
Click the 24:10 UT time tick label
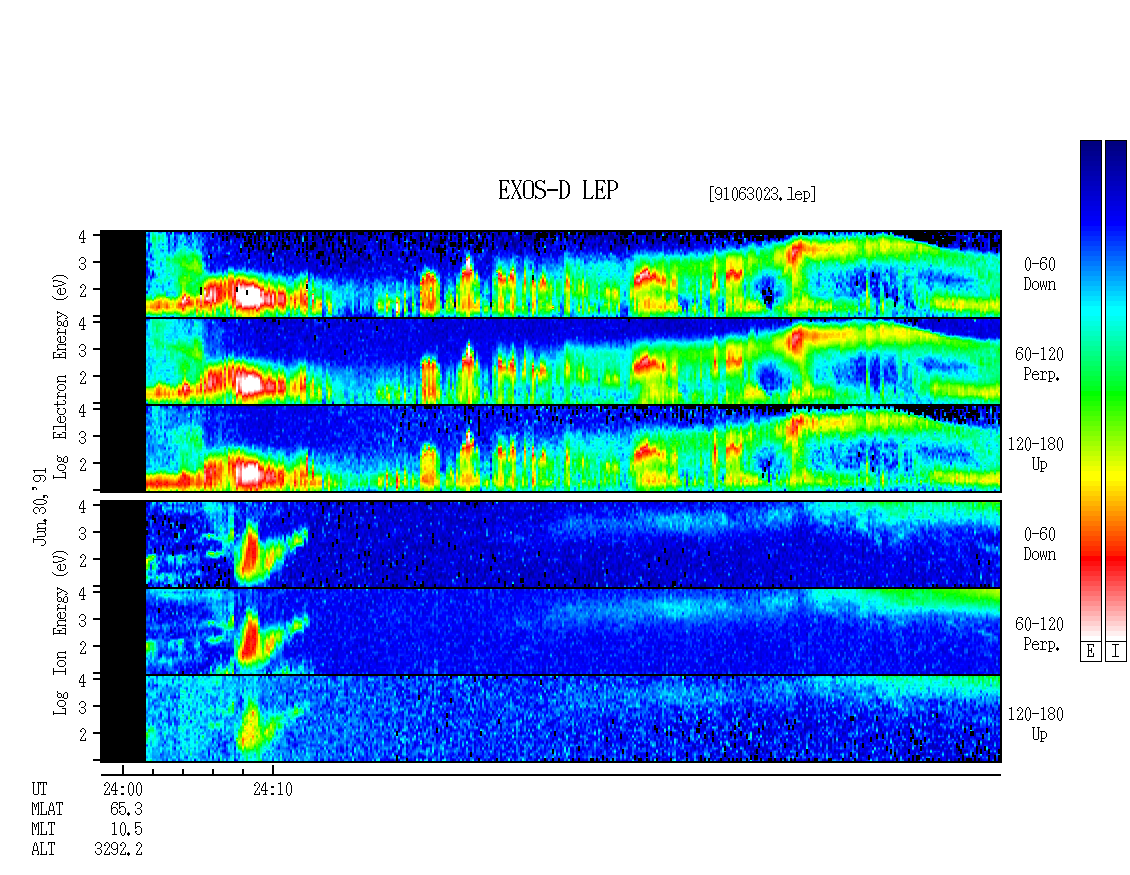[x=272, y=789]
